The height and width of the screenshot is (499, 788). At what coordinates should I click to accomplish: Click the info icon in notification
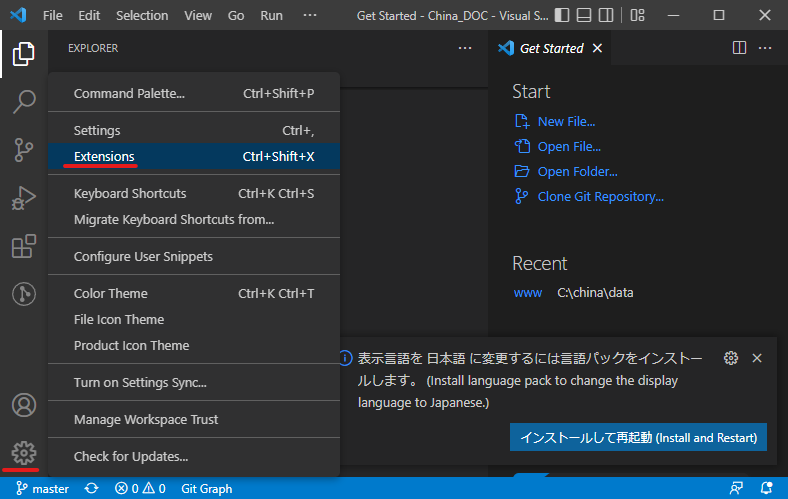(x=346, y=358)
